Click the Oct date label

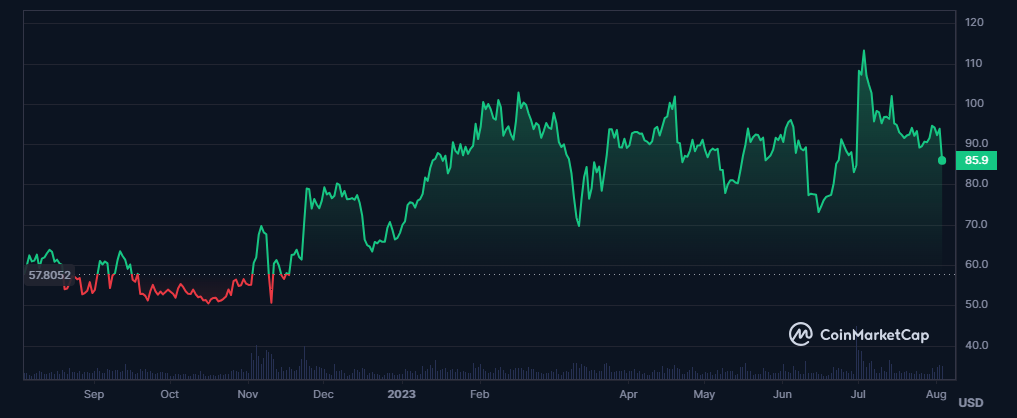click(x=170, y=394)
